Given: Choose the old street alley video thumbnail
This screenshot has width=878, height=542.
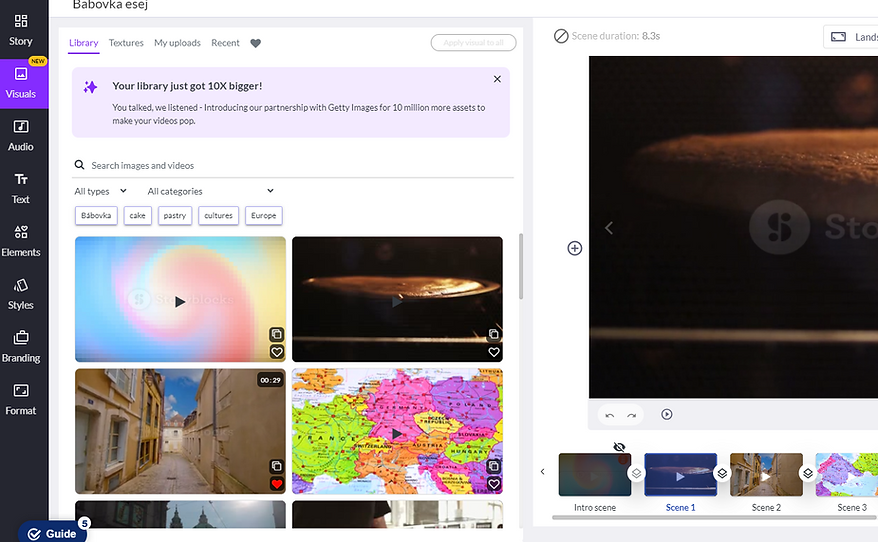Looking at the screenshot, I should tap(180, 431).
